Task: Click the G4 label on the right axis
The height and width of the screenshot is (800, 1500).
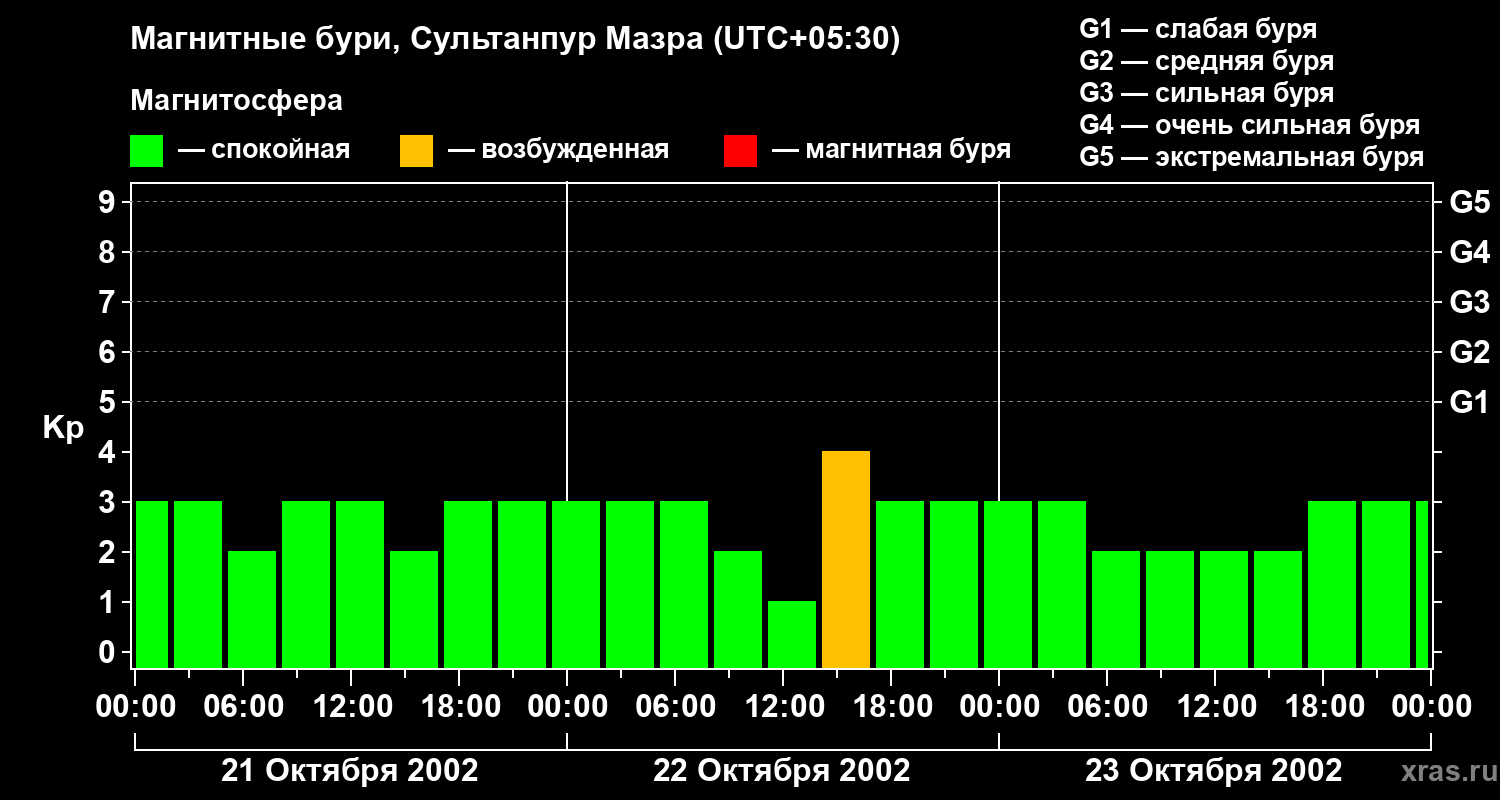Action: pyautogui.click(x=1469, y=252)
